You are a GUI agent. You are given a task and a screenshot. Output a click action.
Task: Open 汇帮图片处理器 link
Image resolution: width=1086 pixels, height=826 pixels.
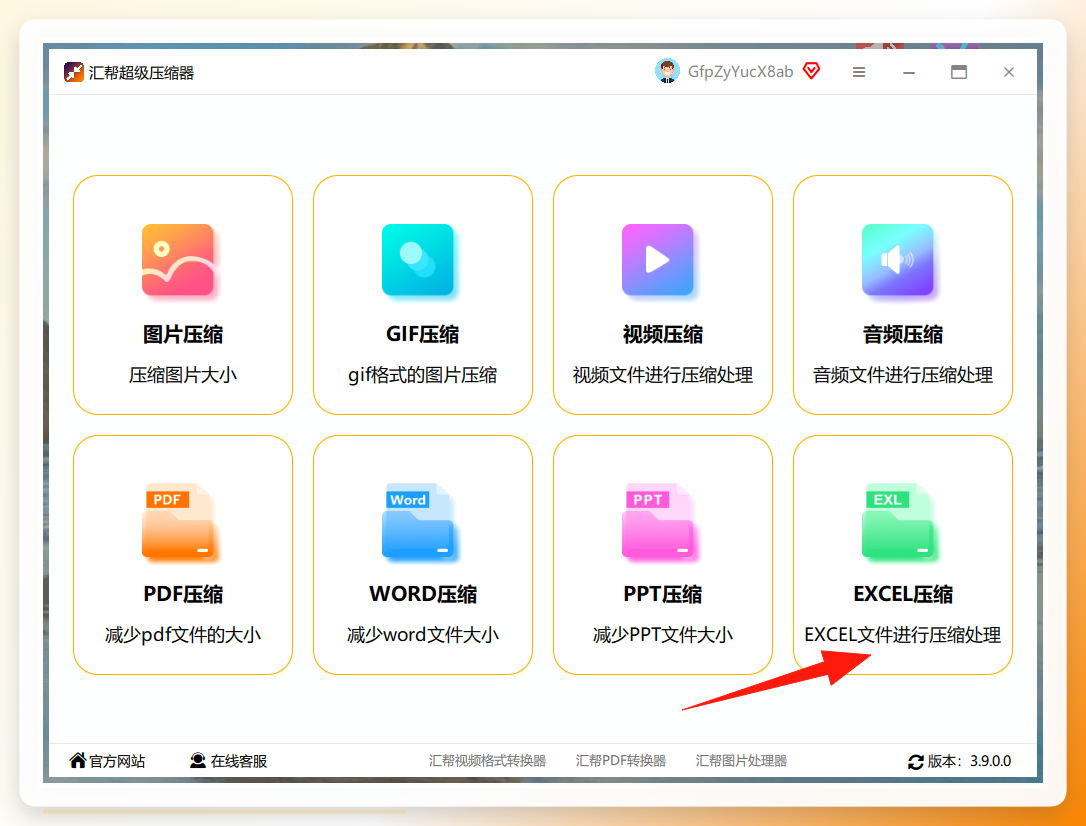coord(741,761)
